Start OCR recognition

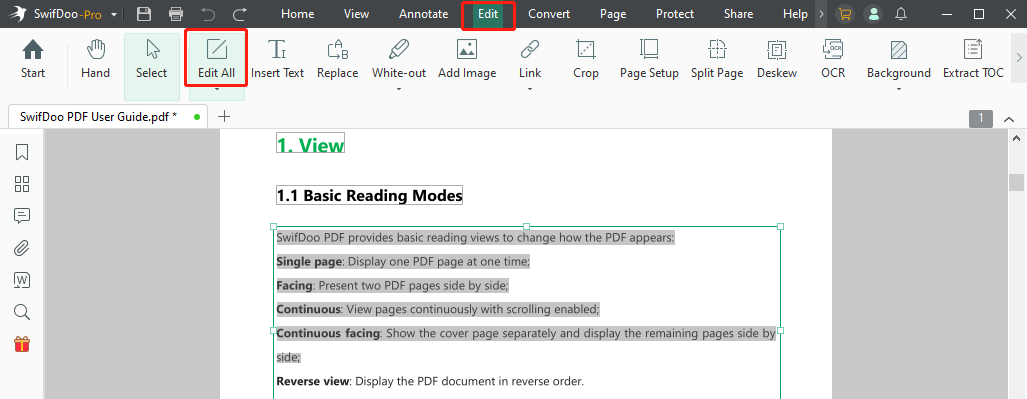tap(833, 60)
